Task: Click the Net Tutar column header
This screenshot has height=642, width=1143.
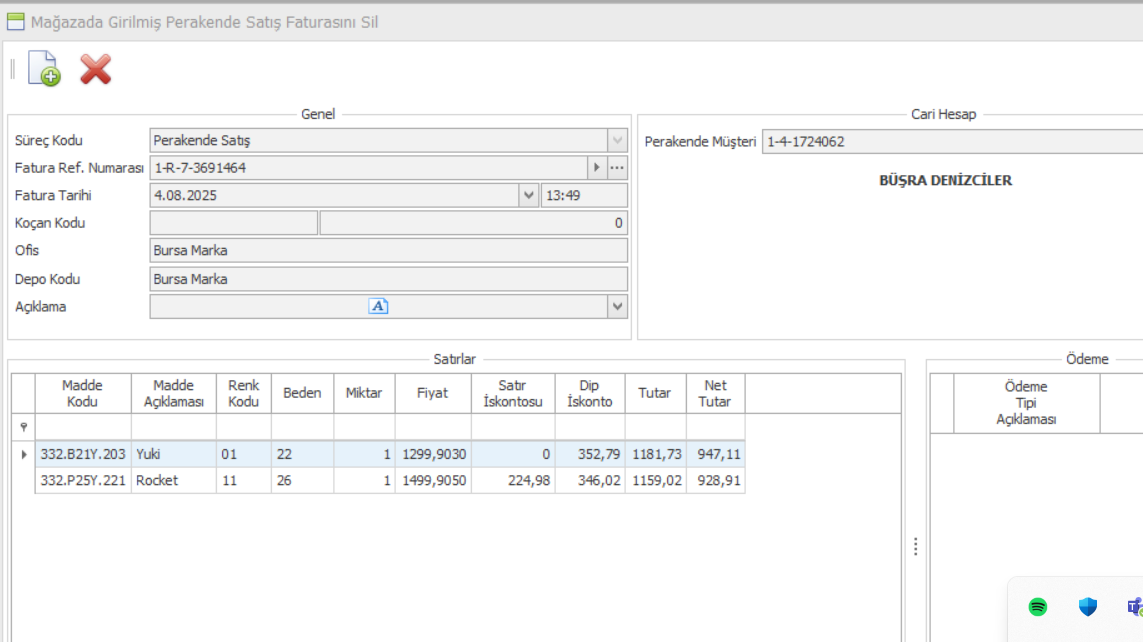Action: 715,393
